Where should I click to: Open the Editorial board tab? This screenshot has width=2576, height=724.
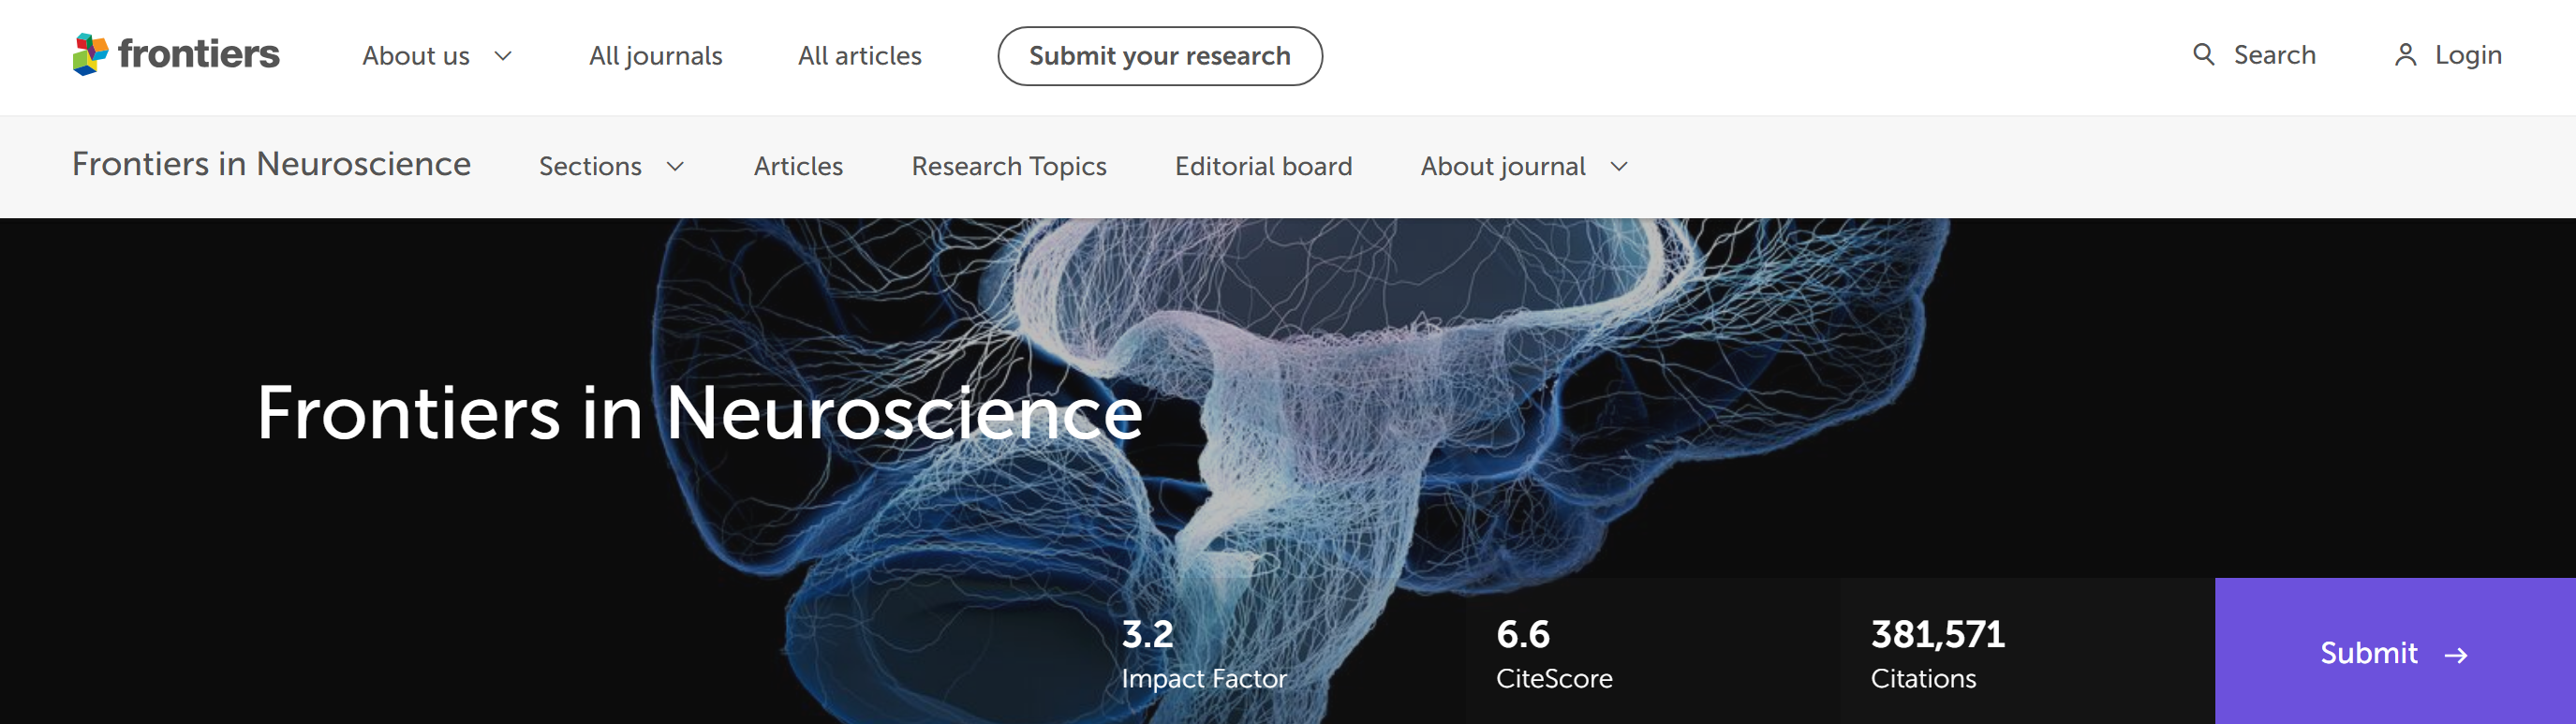[1263, 166]
